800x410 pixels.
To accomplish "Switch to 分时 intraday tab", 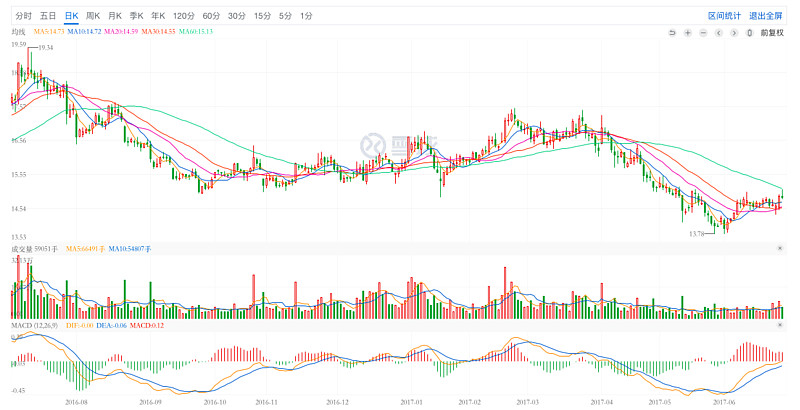I will (22, 16).
